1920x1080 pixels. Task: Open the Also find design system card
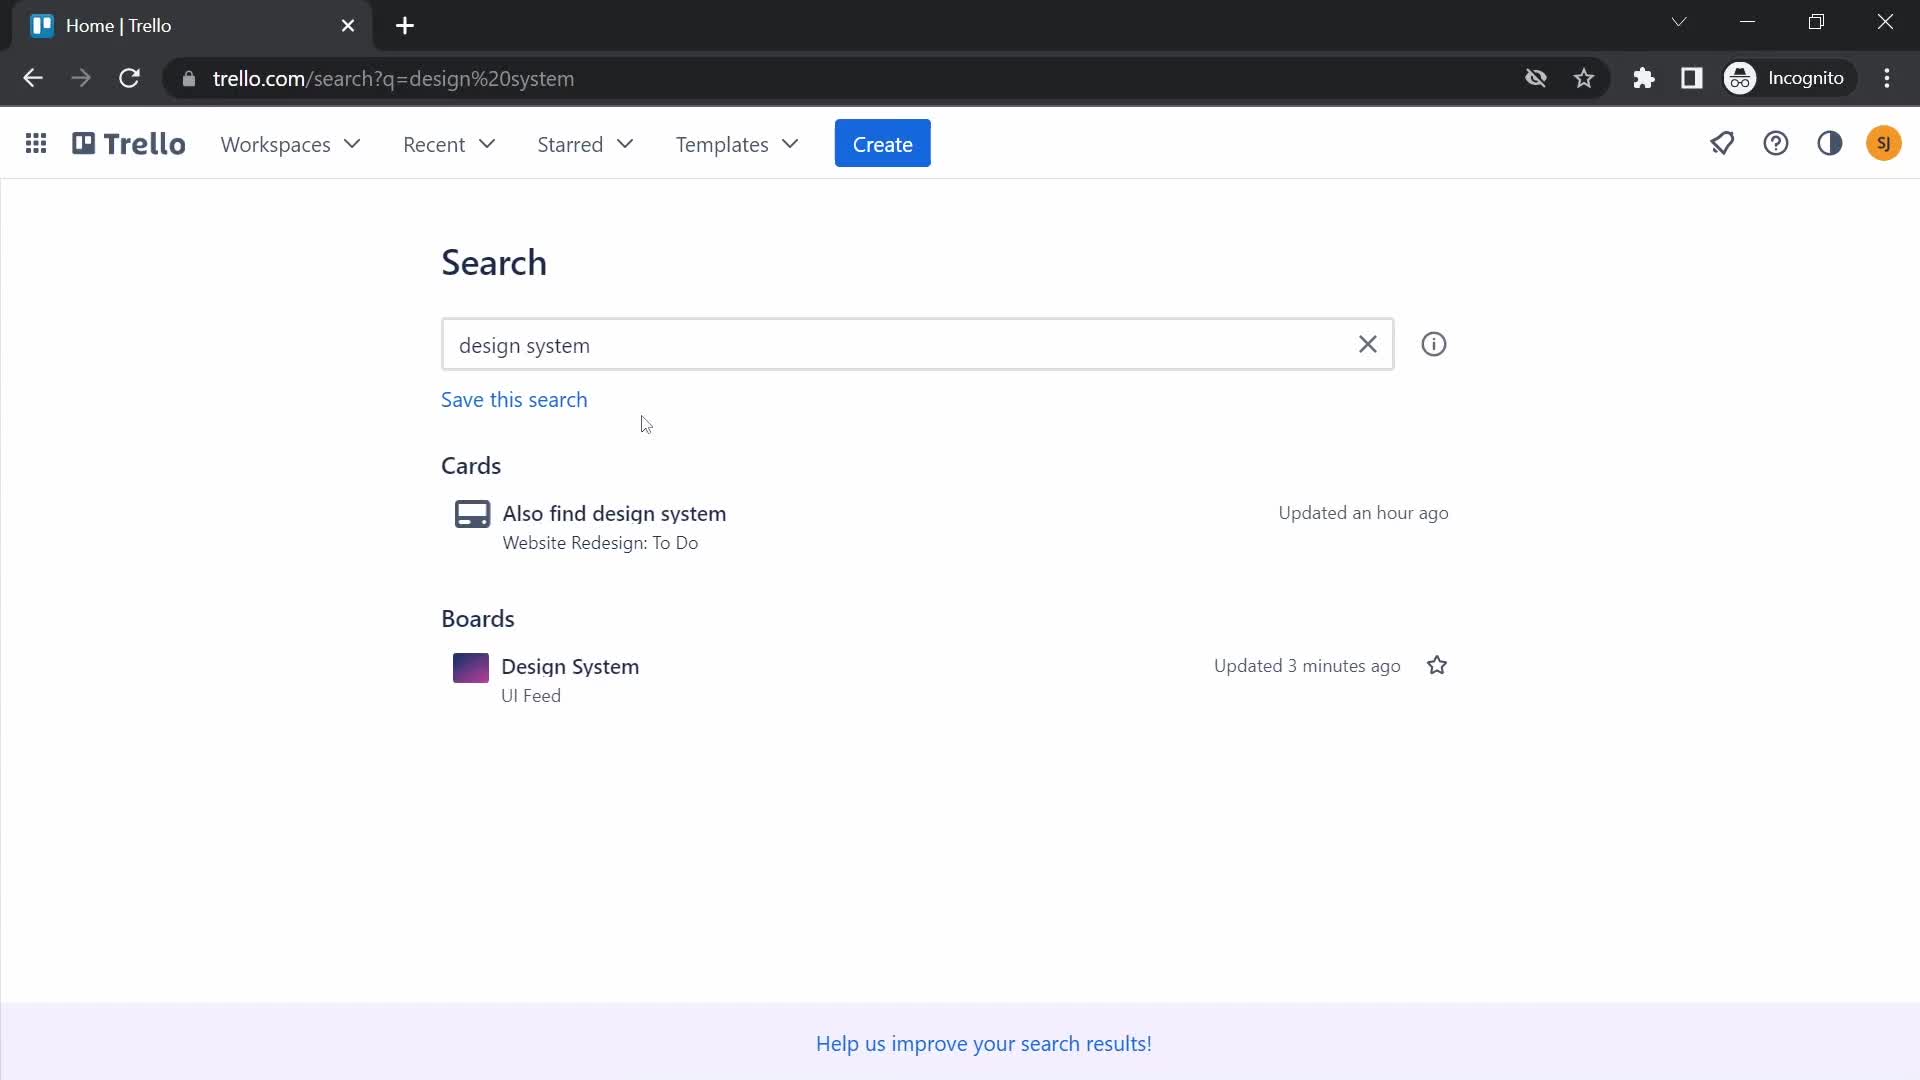click(614, 514)
